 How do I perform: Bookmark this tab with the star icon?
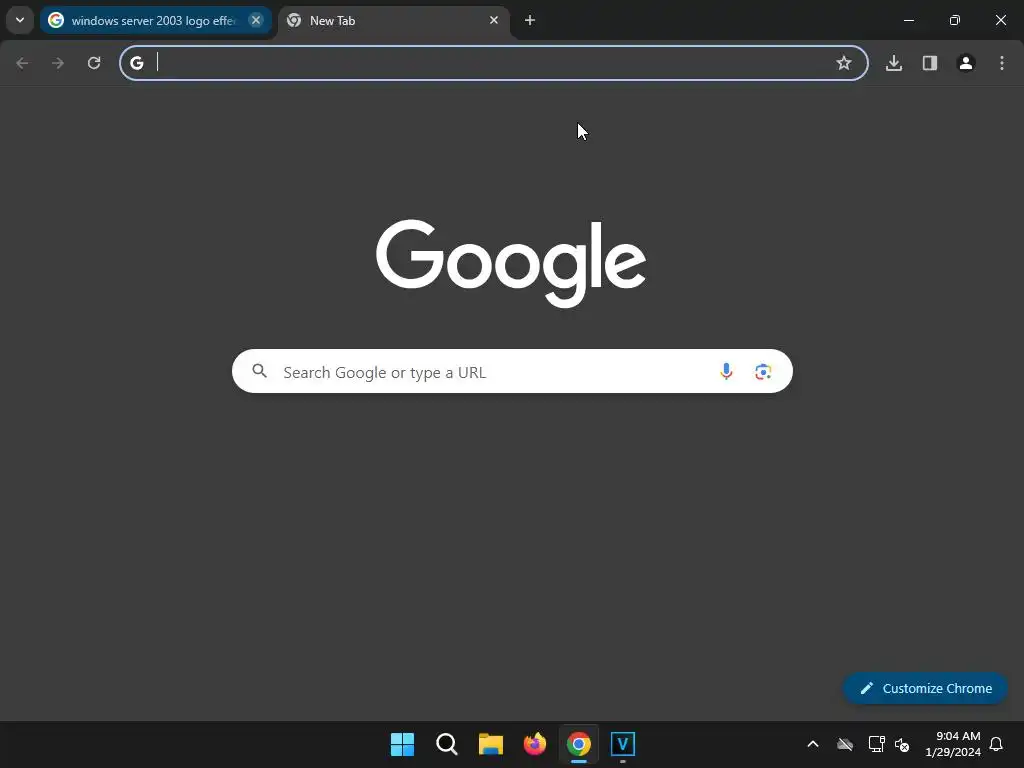point(844,63)
